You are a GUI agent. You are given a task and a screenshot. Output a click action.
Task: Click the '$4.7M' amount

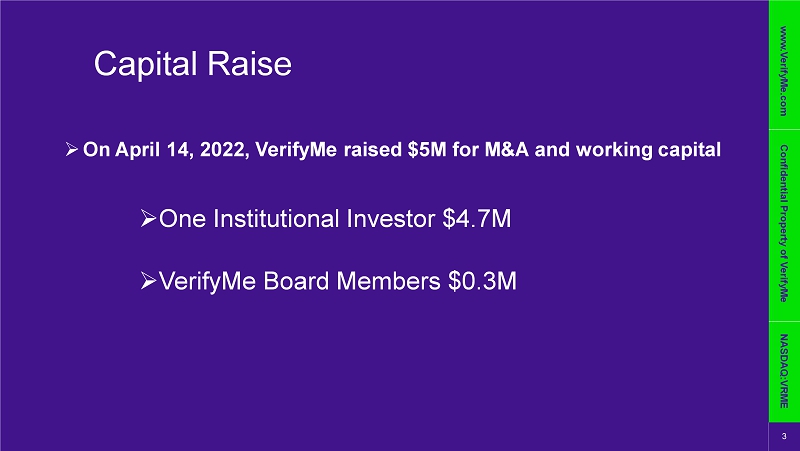point(477,218)
